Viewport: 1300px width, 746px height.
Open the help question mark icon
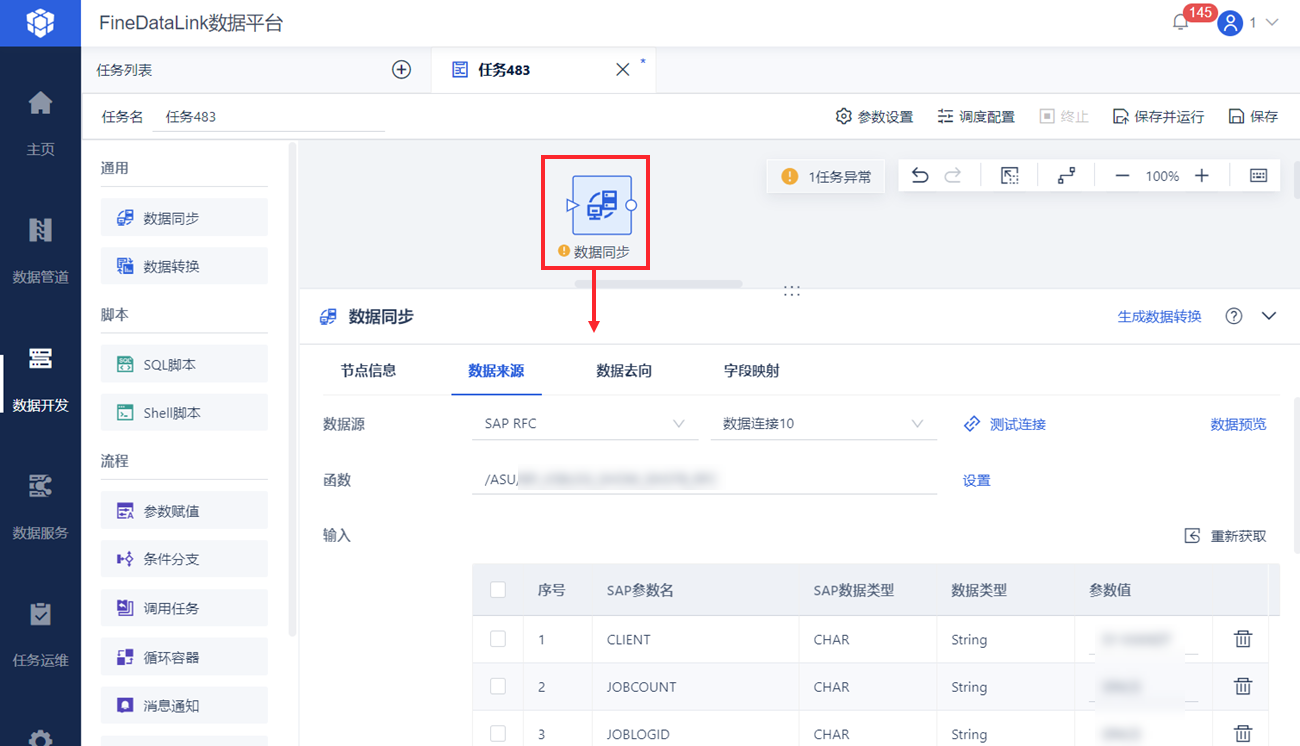pyautogui.click(x=1234, y=316)
